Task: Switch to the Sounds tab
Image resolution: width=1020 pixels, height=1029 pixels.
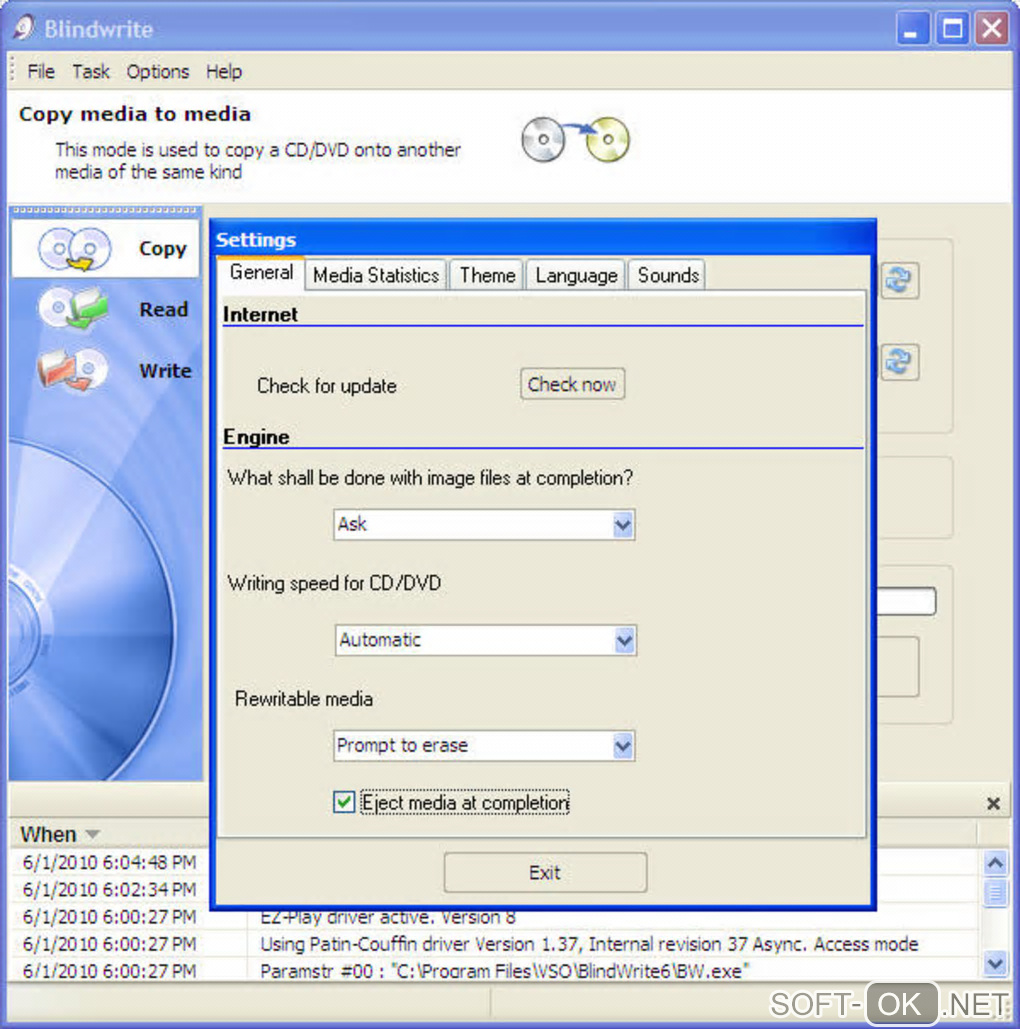Action: point(668,275)
